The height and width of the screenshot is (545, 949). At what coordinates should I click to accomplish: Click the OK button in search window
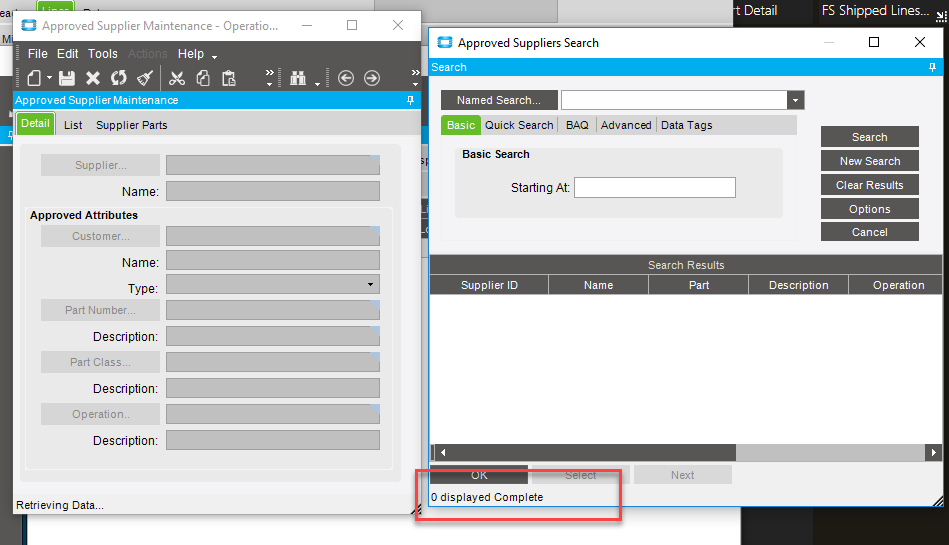479,475
